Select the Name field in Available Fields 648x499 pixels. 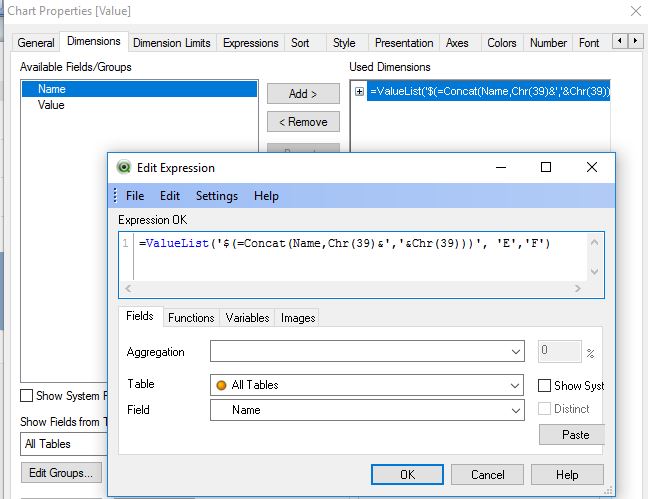pos(139,89)
